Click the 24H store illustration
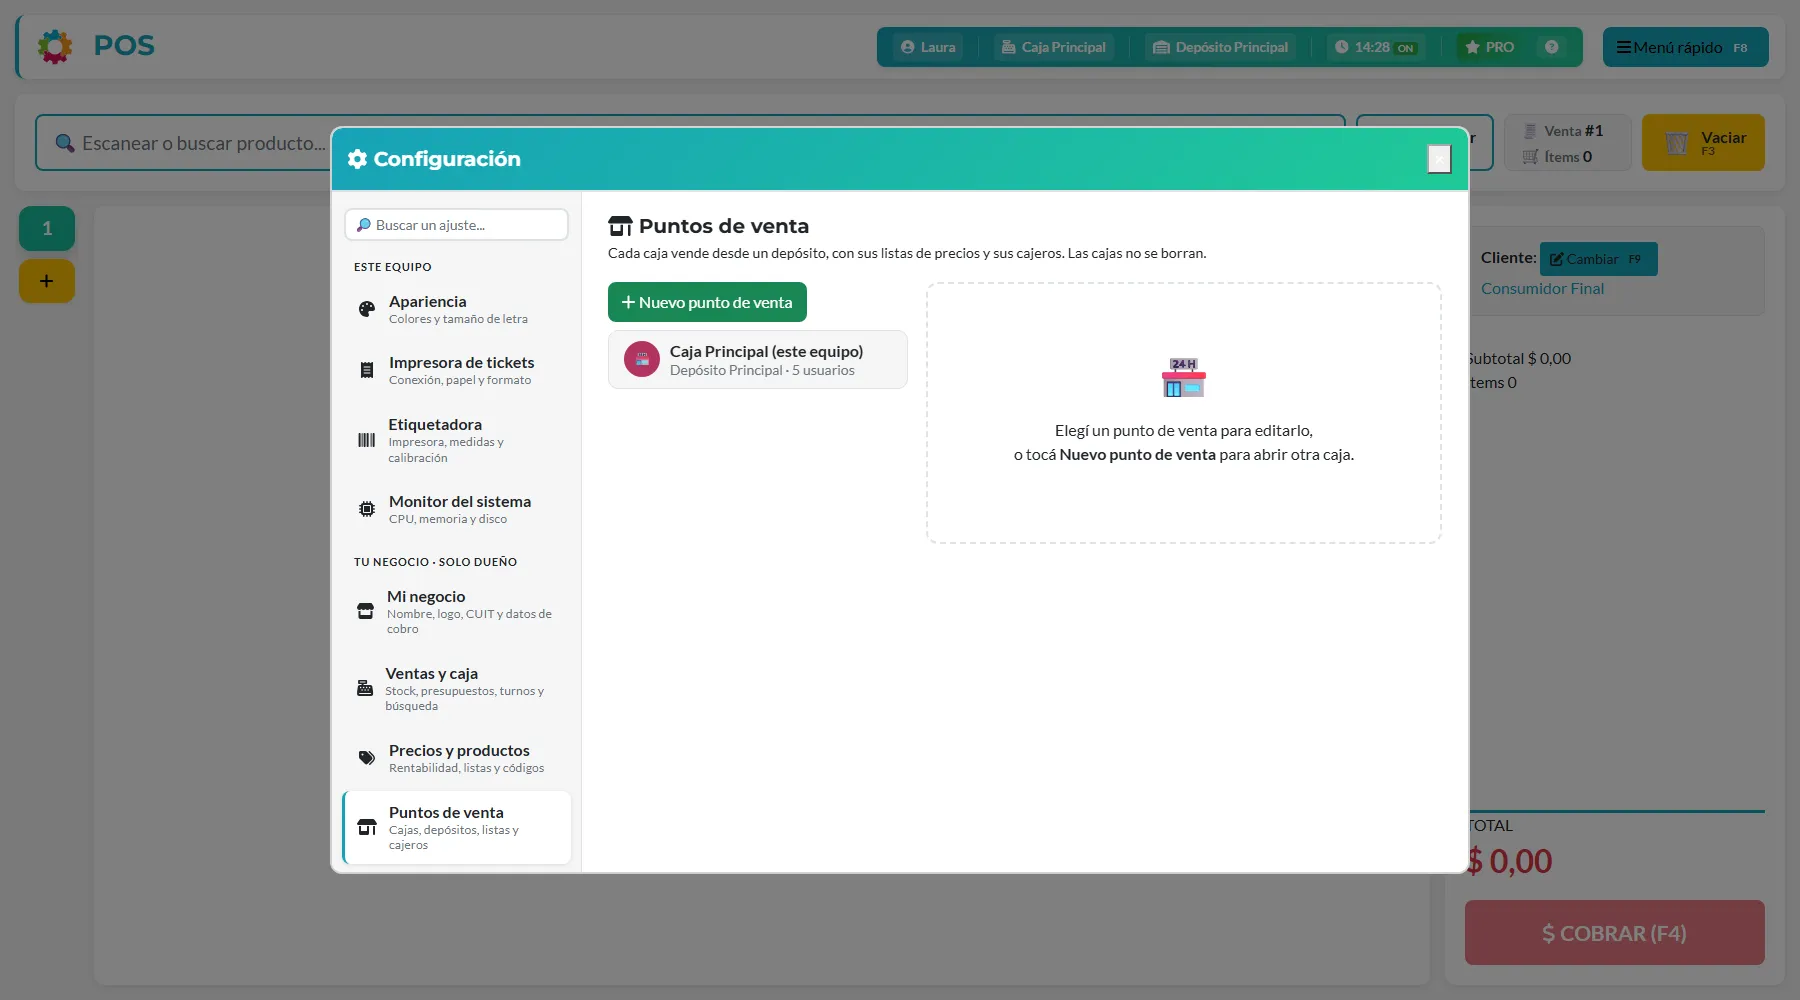Image resolution: width=1800 pixels, height=1000 pixels. [x=1184, y=378]
